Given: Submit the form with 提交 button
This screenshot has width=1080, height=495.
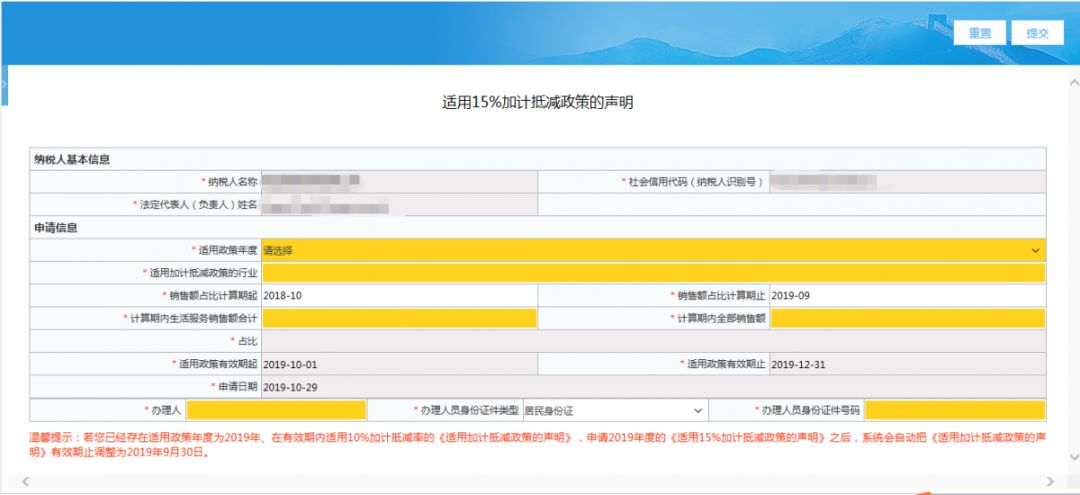Looking at the screenshot, I should 1037,33.
